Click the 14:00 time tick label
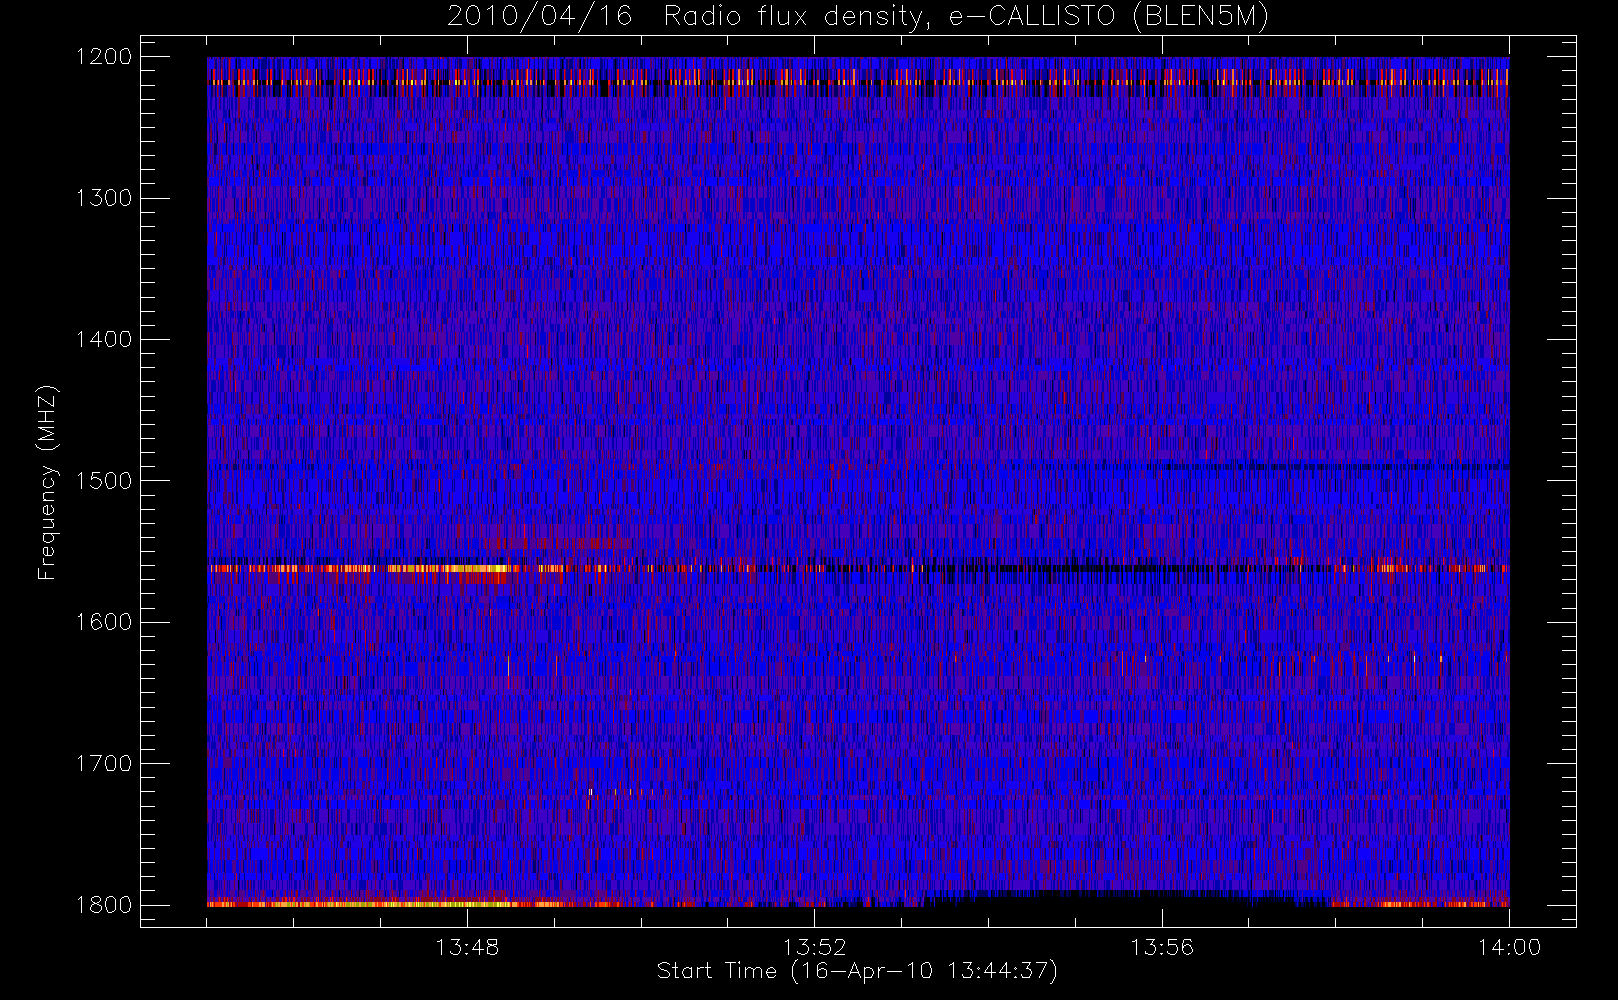Image resolution: width=1618 pixels, height=1000 pixels. 1509,947
